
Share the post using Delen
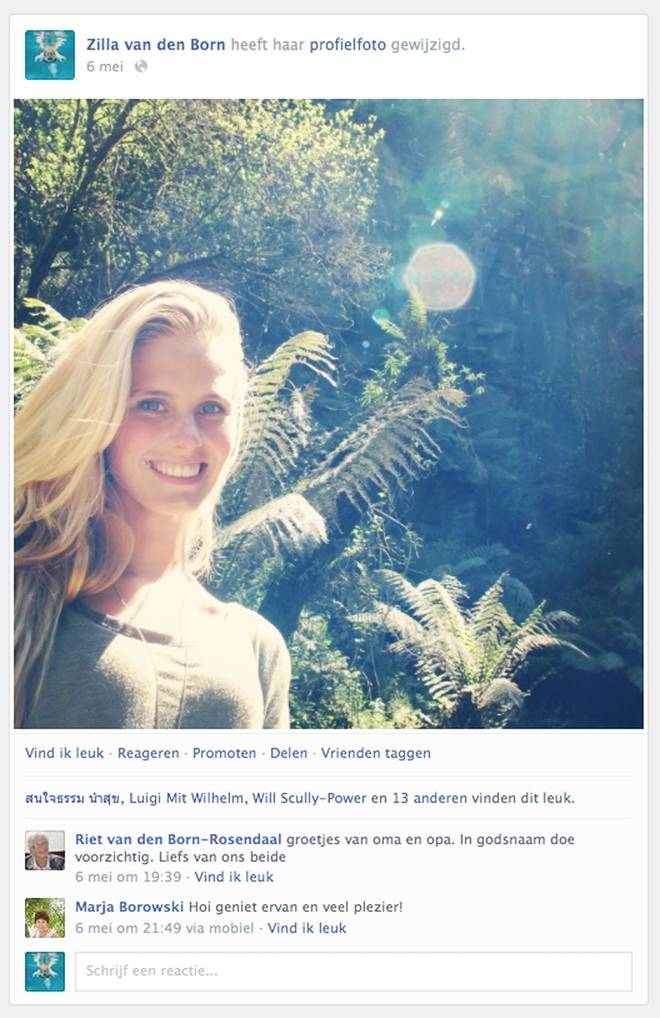[289, 753]
